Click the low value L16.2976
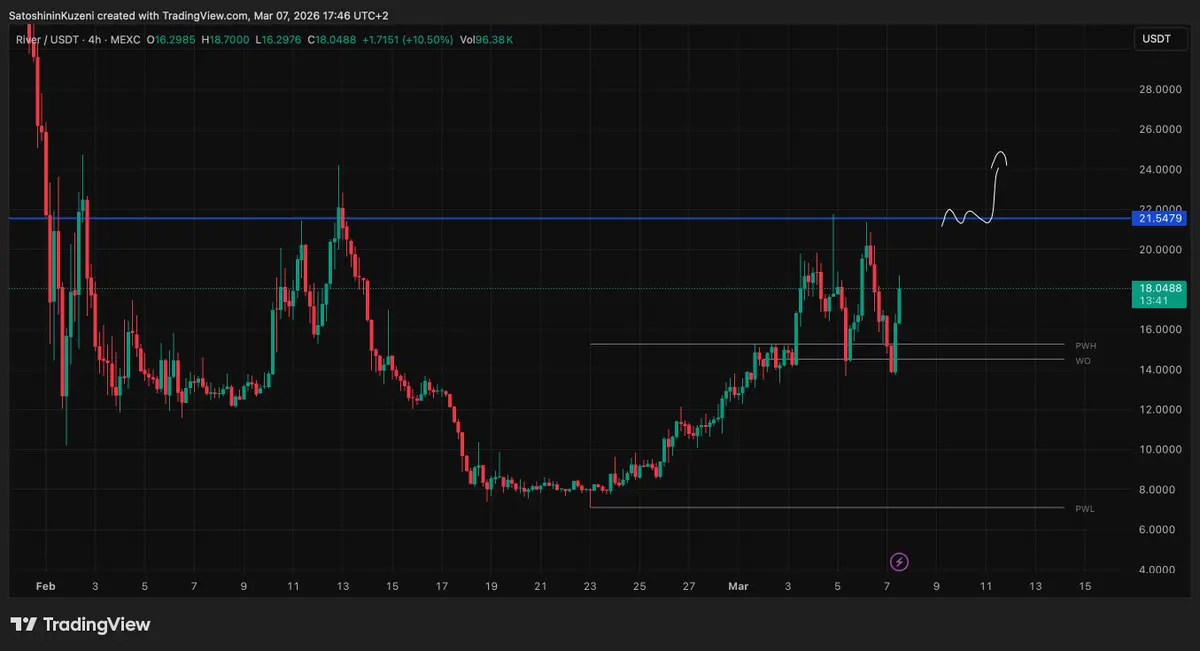Image resolution: width=1200 pixels, height=651 pixels. point(279,40)
